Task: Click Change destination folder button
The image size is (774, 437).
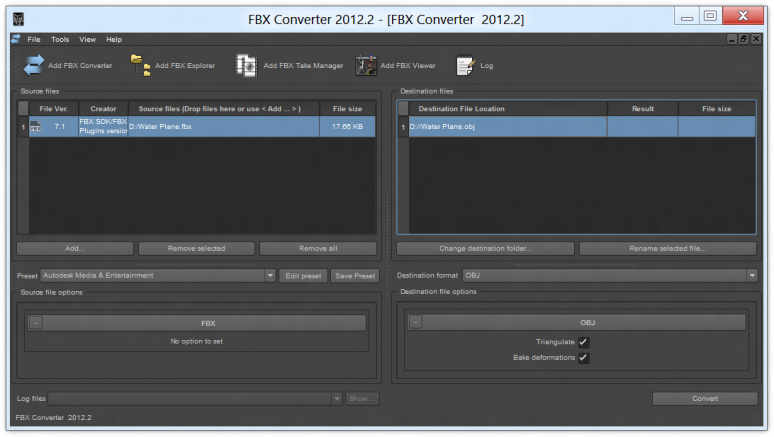Action: coord(485,248)
